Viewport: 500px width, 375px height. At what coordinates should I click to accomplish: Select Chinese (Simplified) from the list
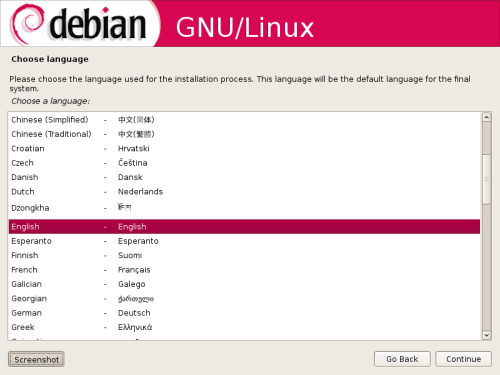pos(244,120)
